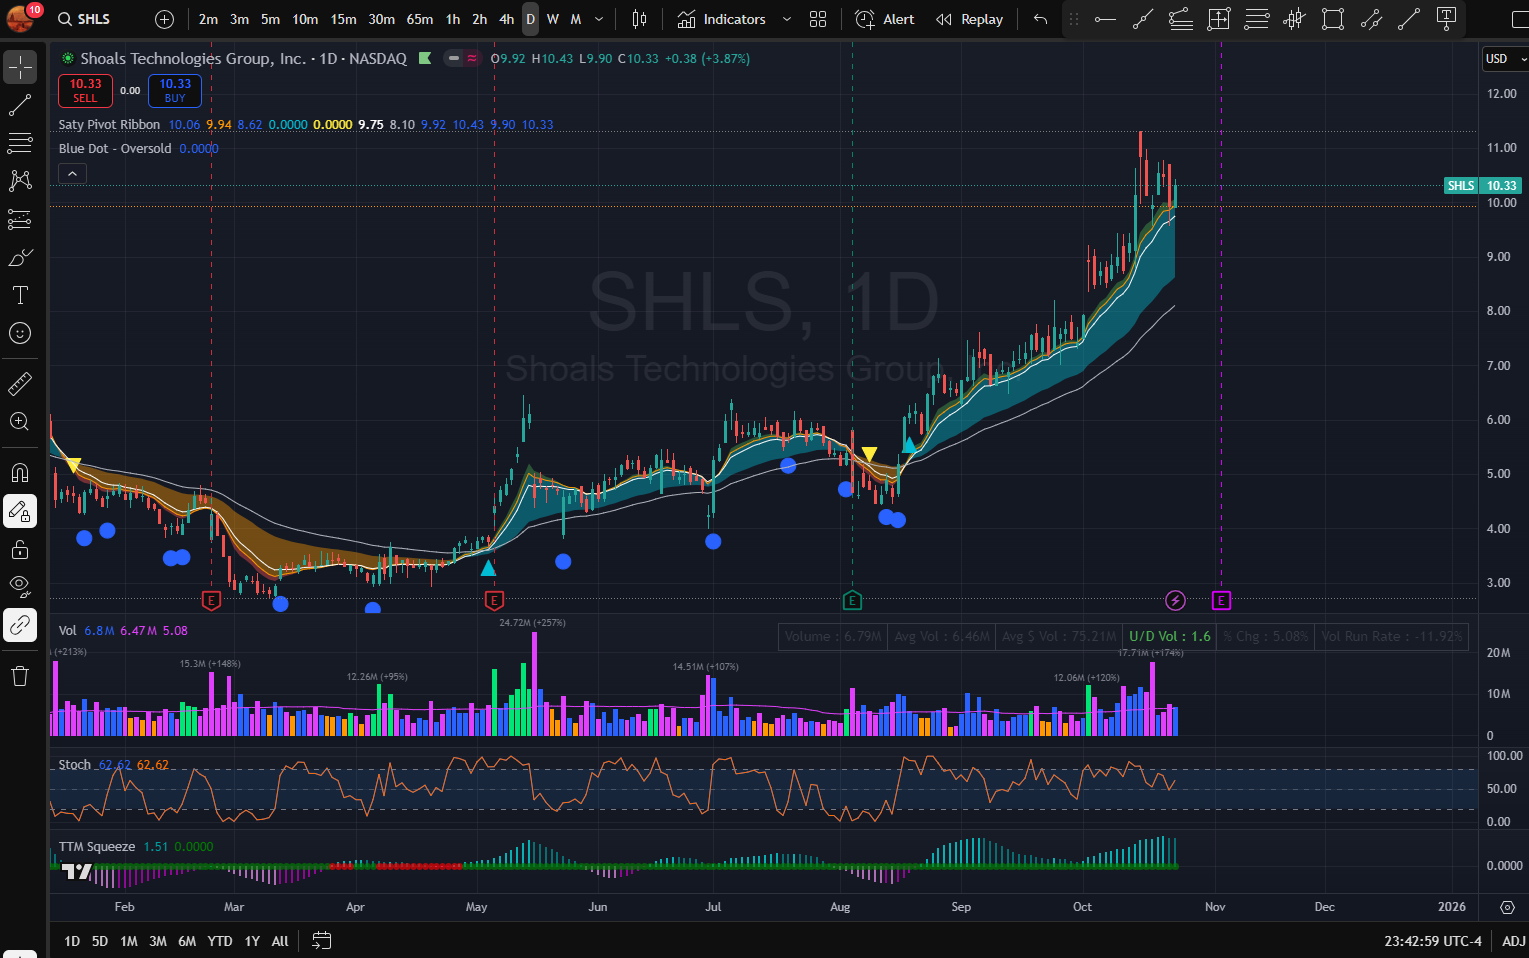The width and height of the screenshot is (1529, 958).
Task: Click the purple upcoming earnings E marker
Action: [x=1221, y=600]
